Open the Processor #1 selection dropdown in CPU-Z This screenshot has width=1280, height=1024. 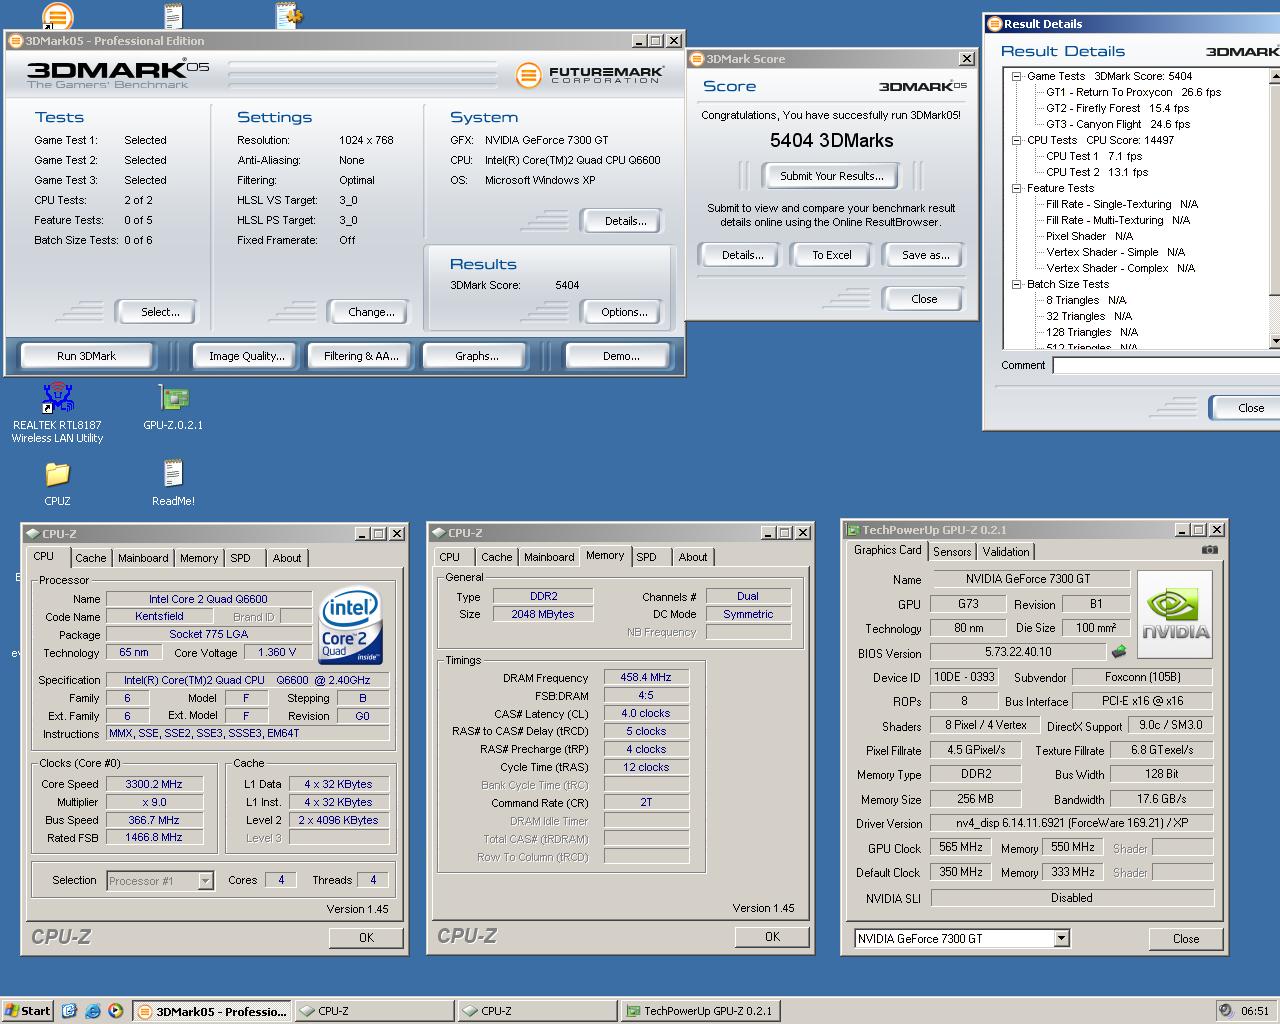click(205, 881)
